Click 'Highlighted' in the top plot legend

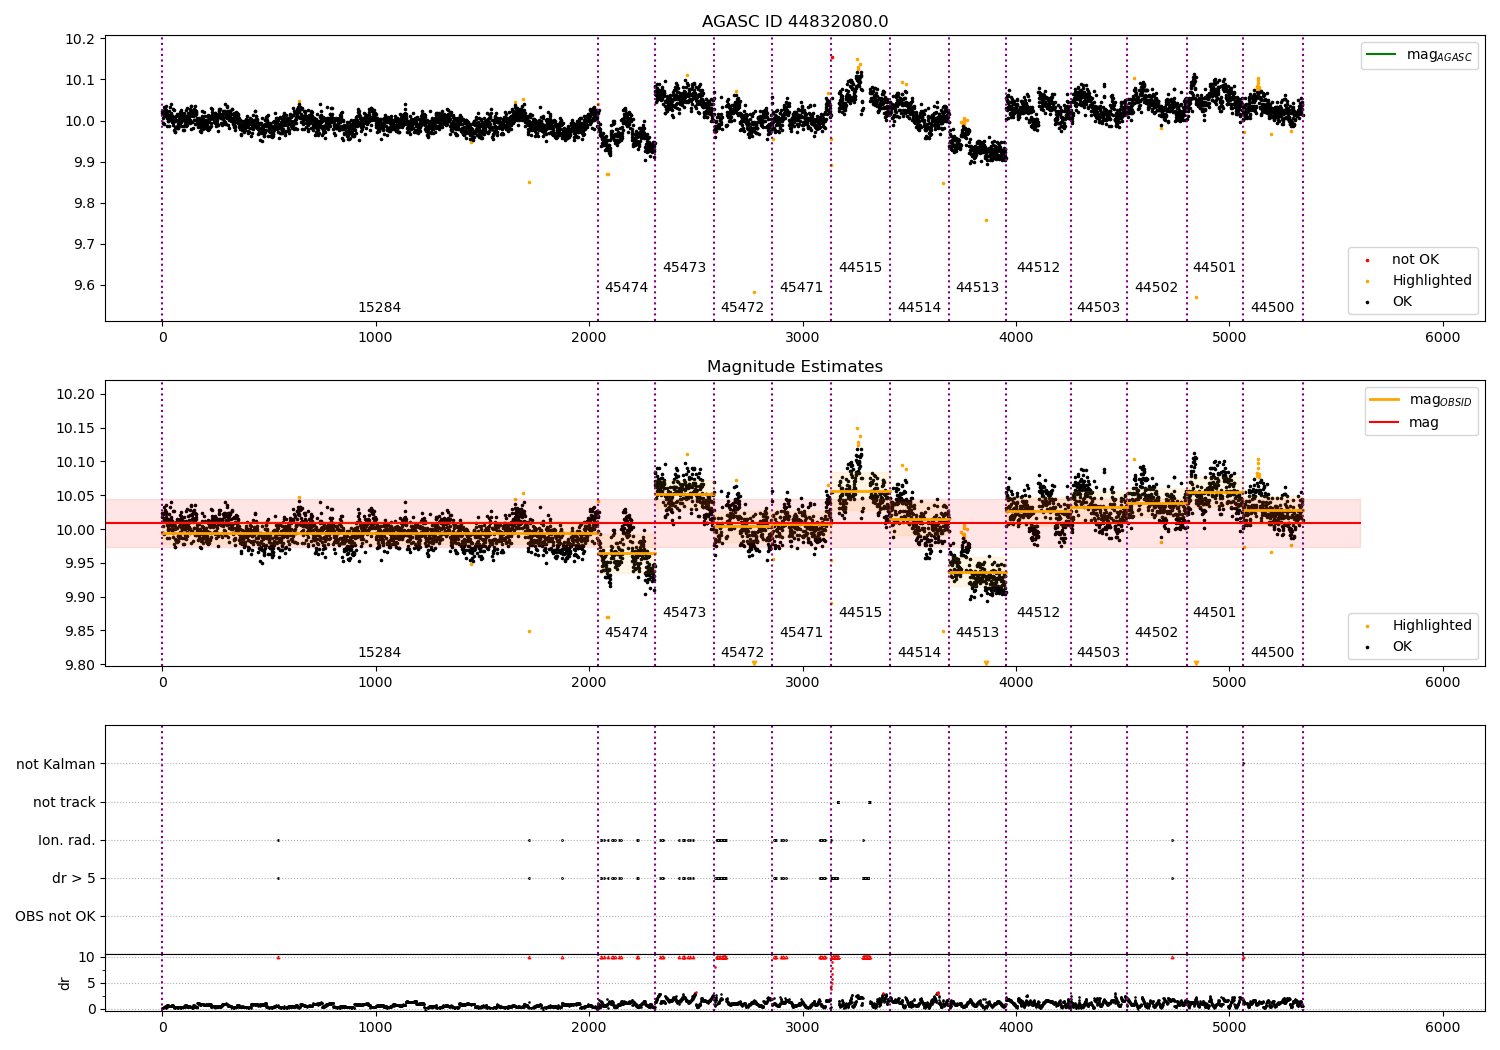1432,281
